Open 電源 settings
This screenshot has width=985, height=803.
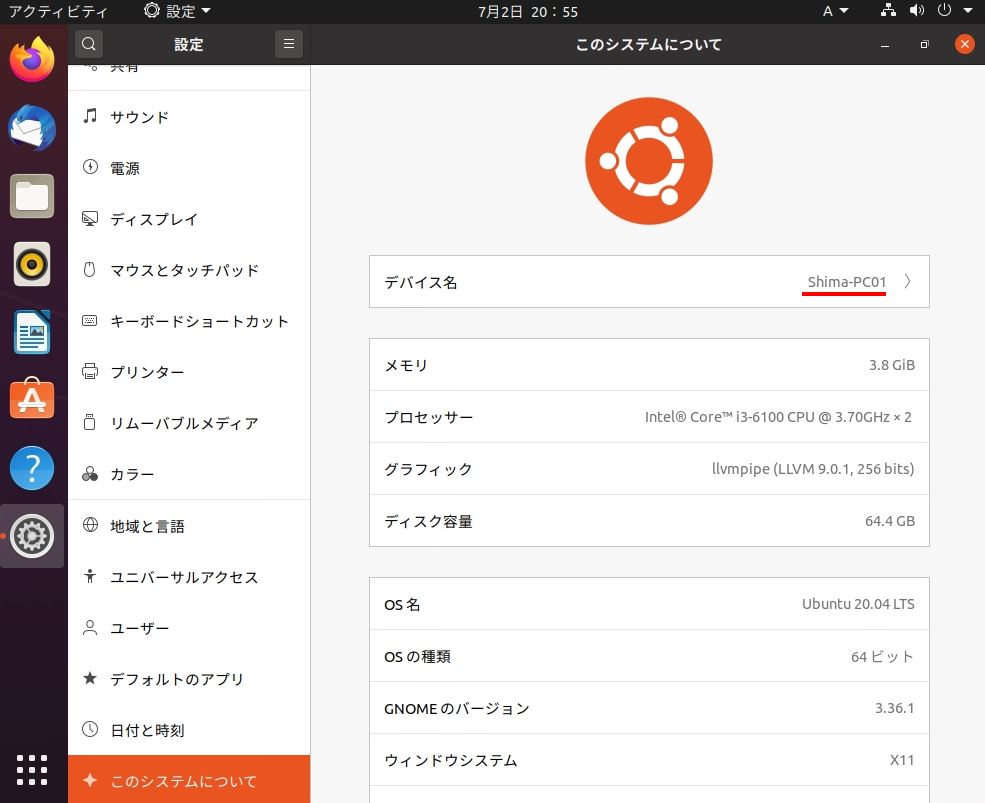pyautogui.click(x=189, y=168)
